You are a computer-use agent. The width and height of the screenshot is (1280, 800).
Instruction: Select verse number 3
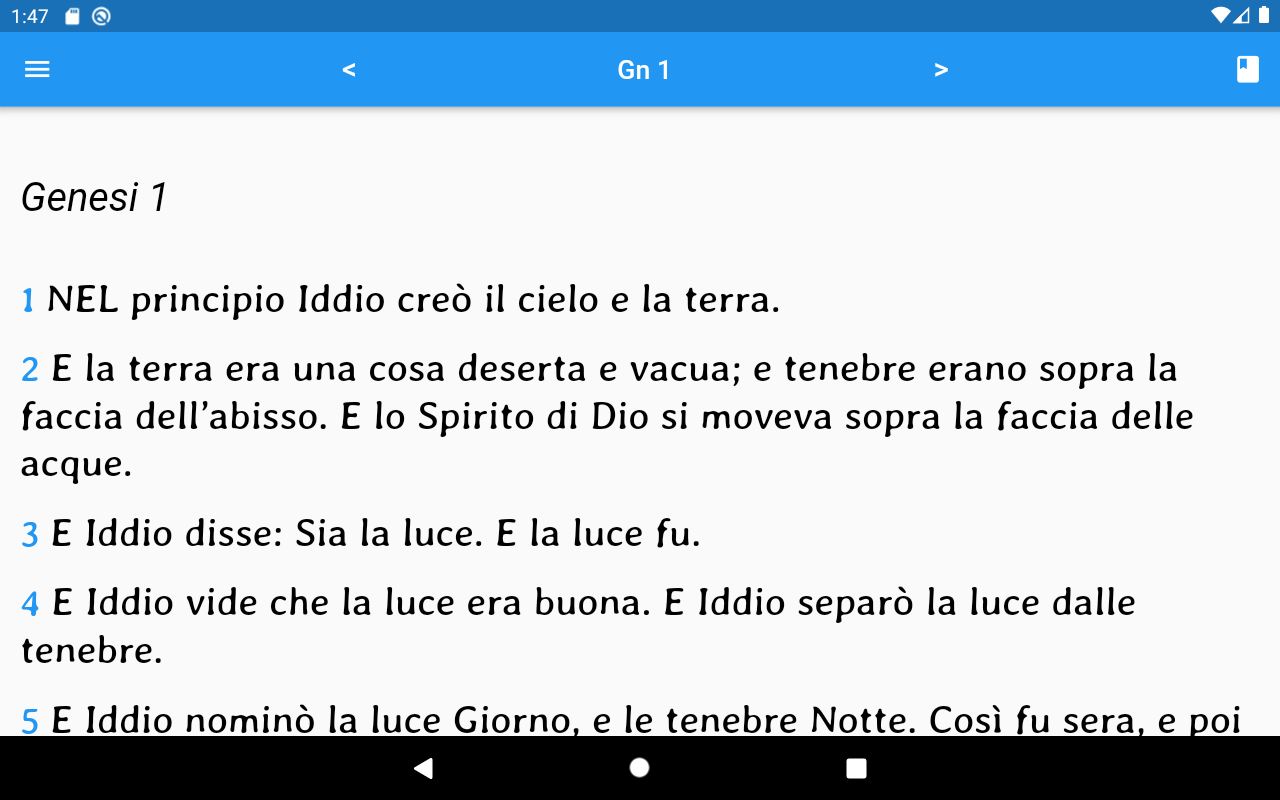(30, 535)
